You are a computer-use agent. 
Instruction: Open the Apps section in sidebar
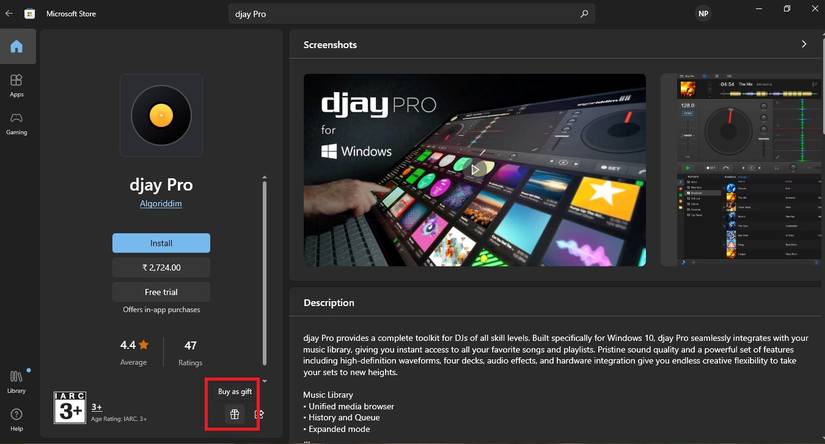(x=17, y=85)
